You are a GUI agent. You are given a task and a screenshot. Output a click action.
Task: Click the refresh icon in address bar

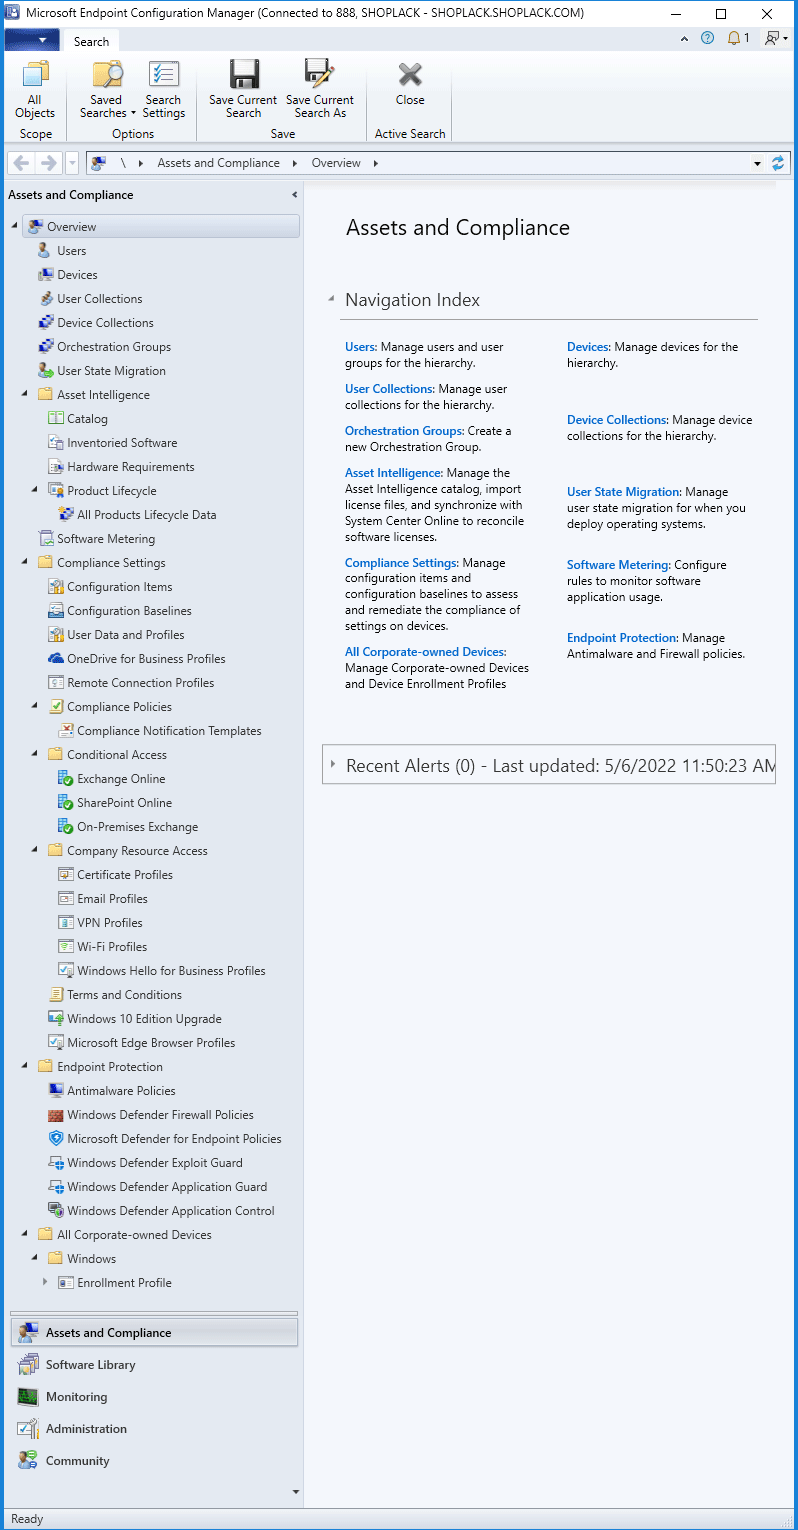[x=779, y=163]
